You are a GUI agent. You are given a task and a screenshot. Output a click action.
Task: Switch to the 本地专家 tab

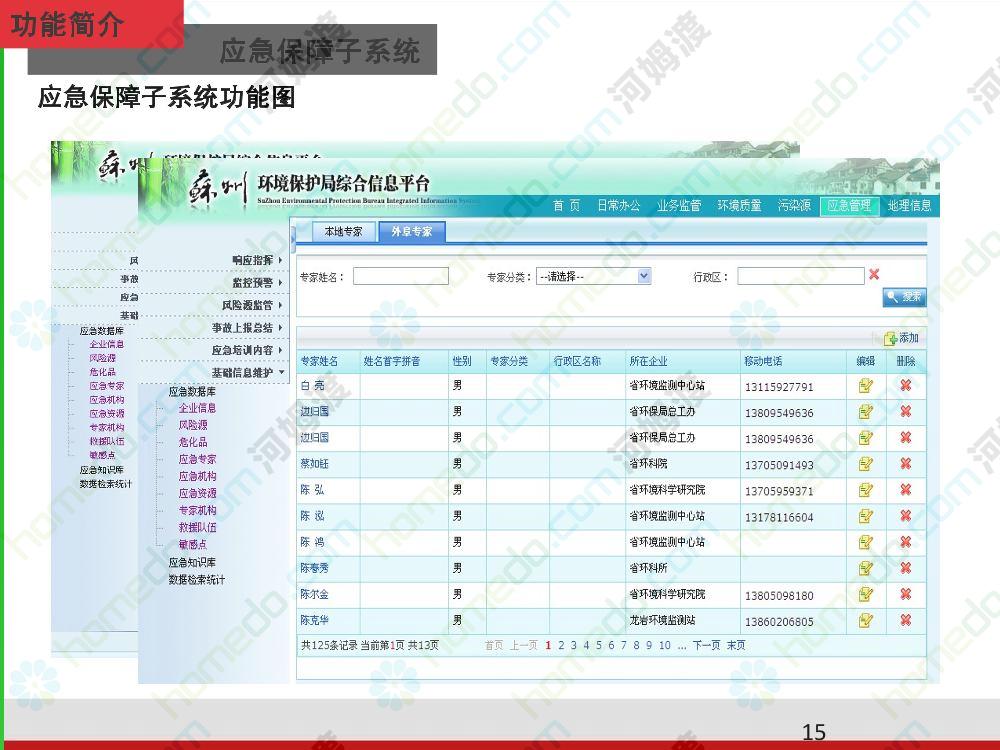(343, 232)
